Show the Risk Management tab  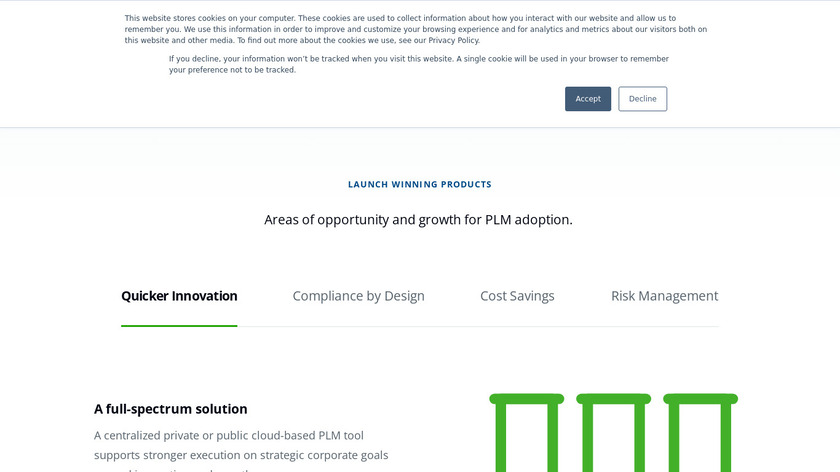point(664,296)
